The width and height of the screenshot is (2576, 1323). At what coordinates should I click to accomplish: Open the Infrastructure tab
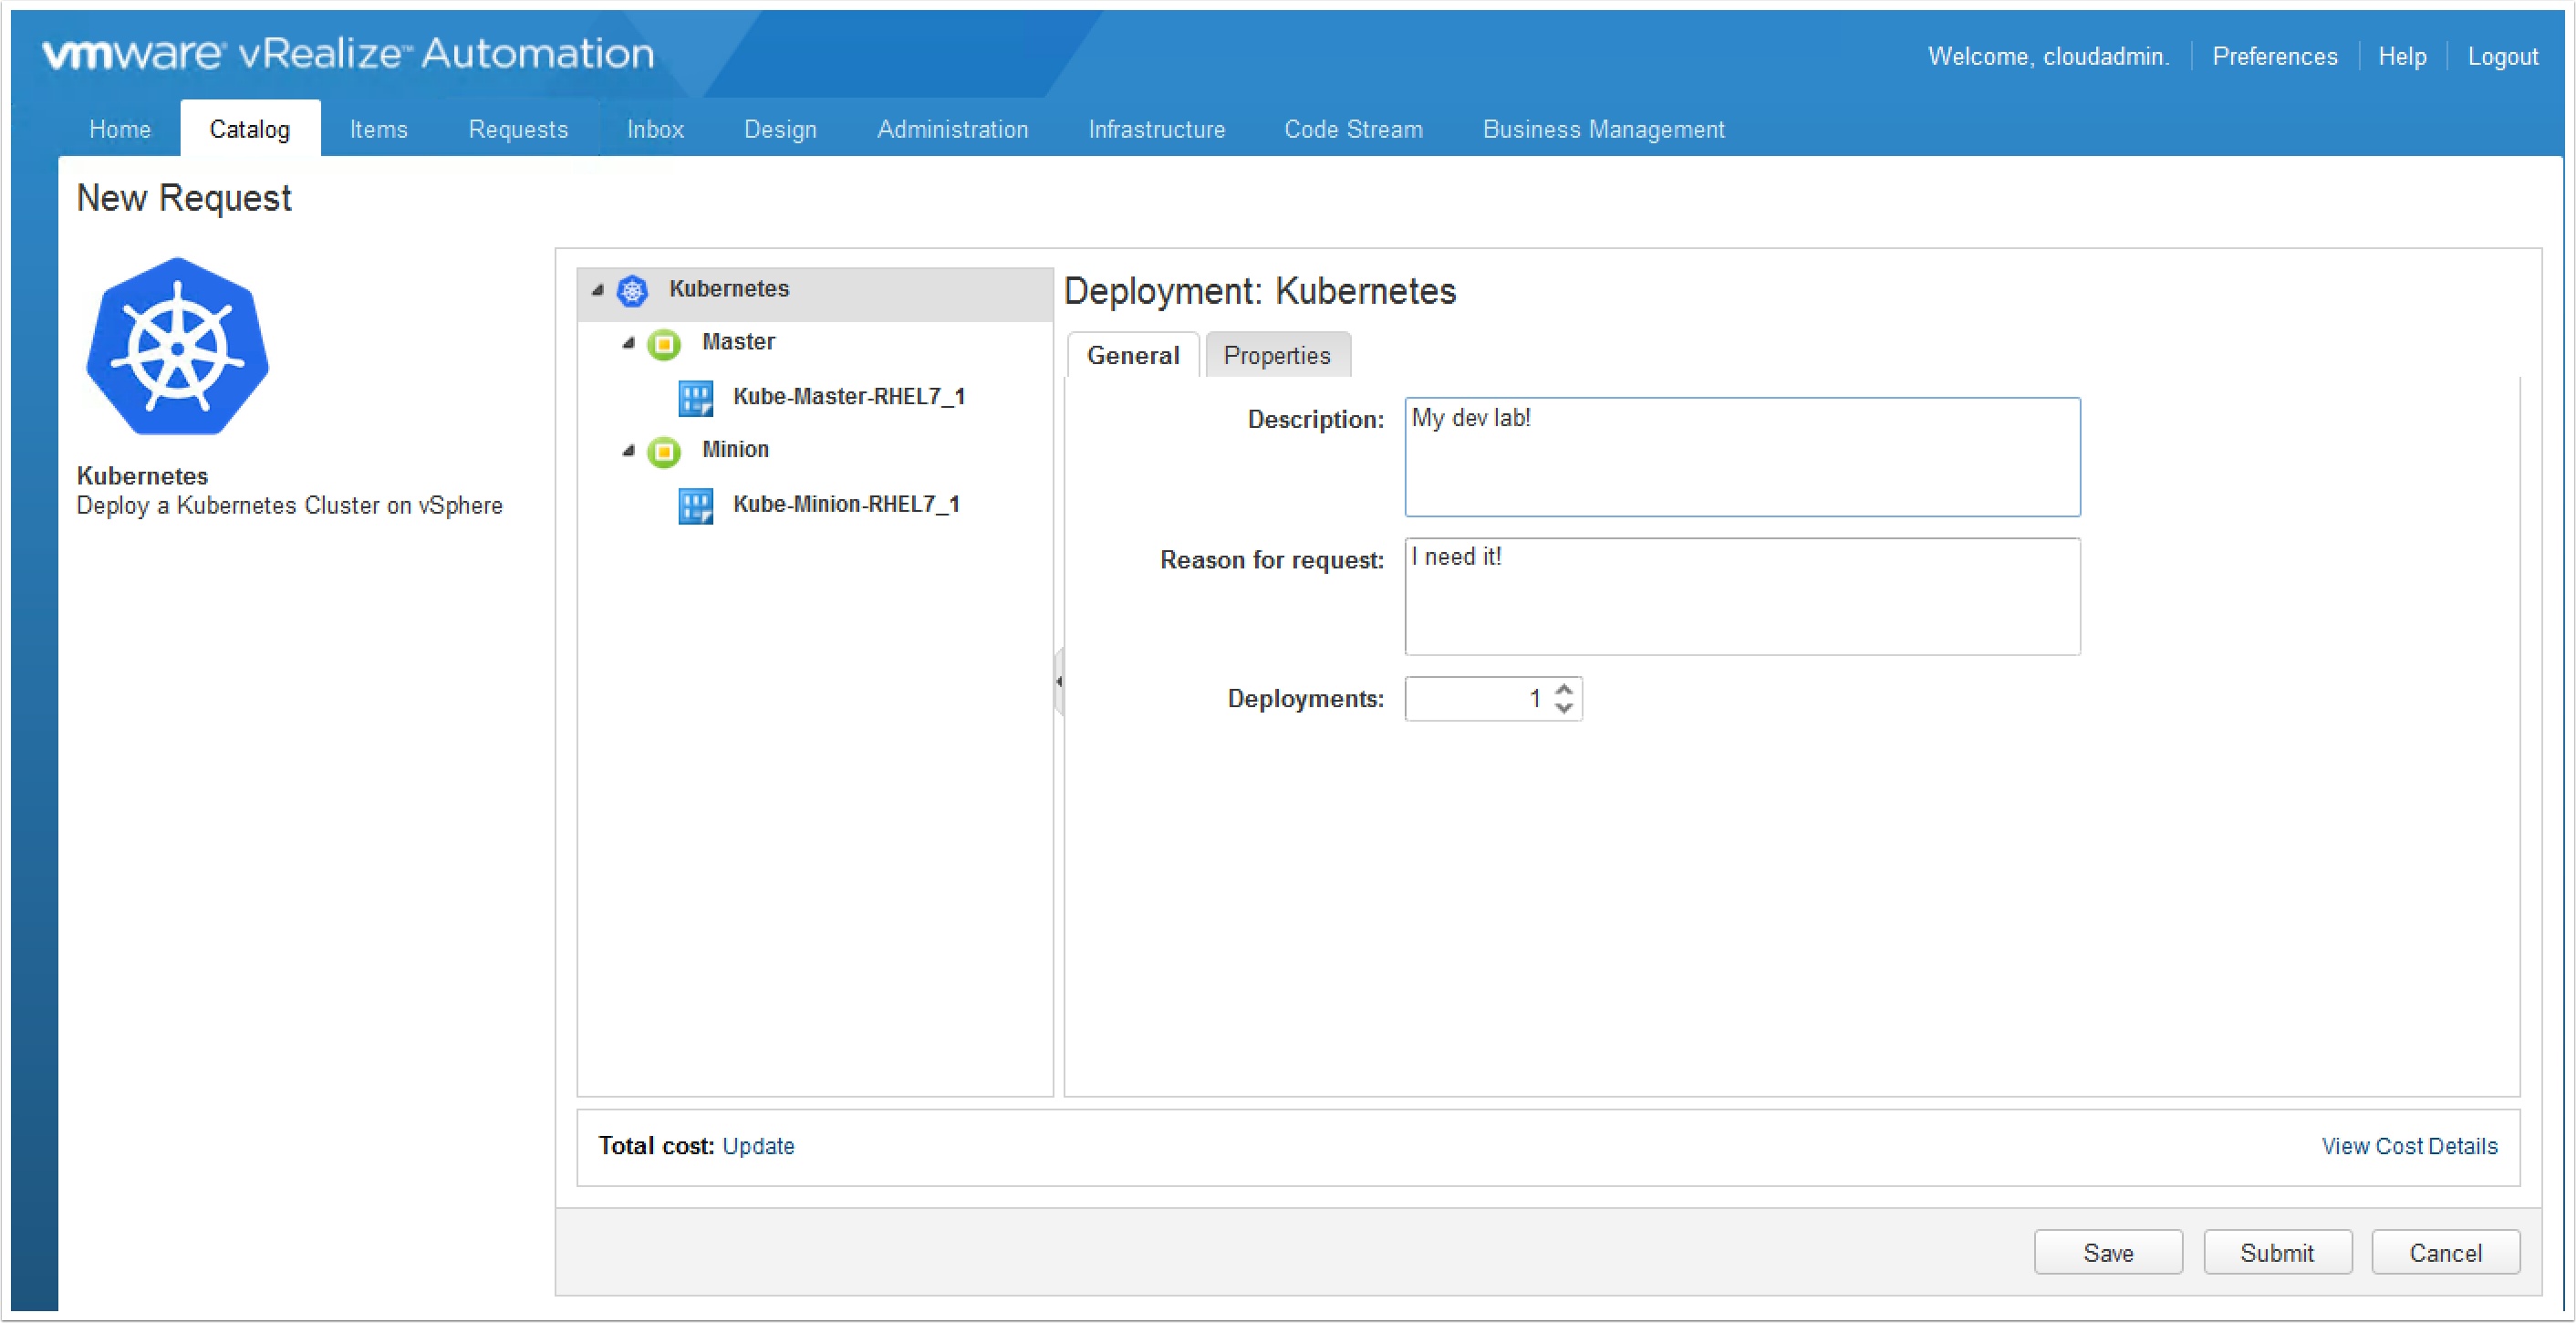pyautogui.click(x=1156, y=130)
